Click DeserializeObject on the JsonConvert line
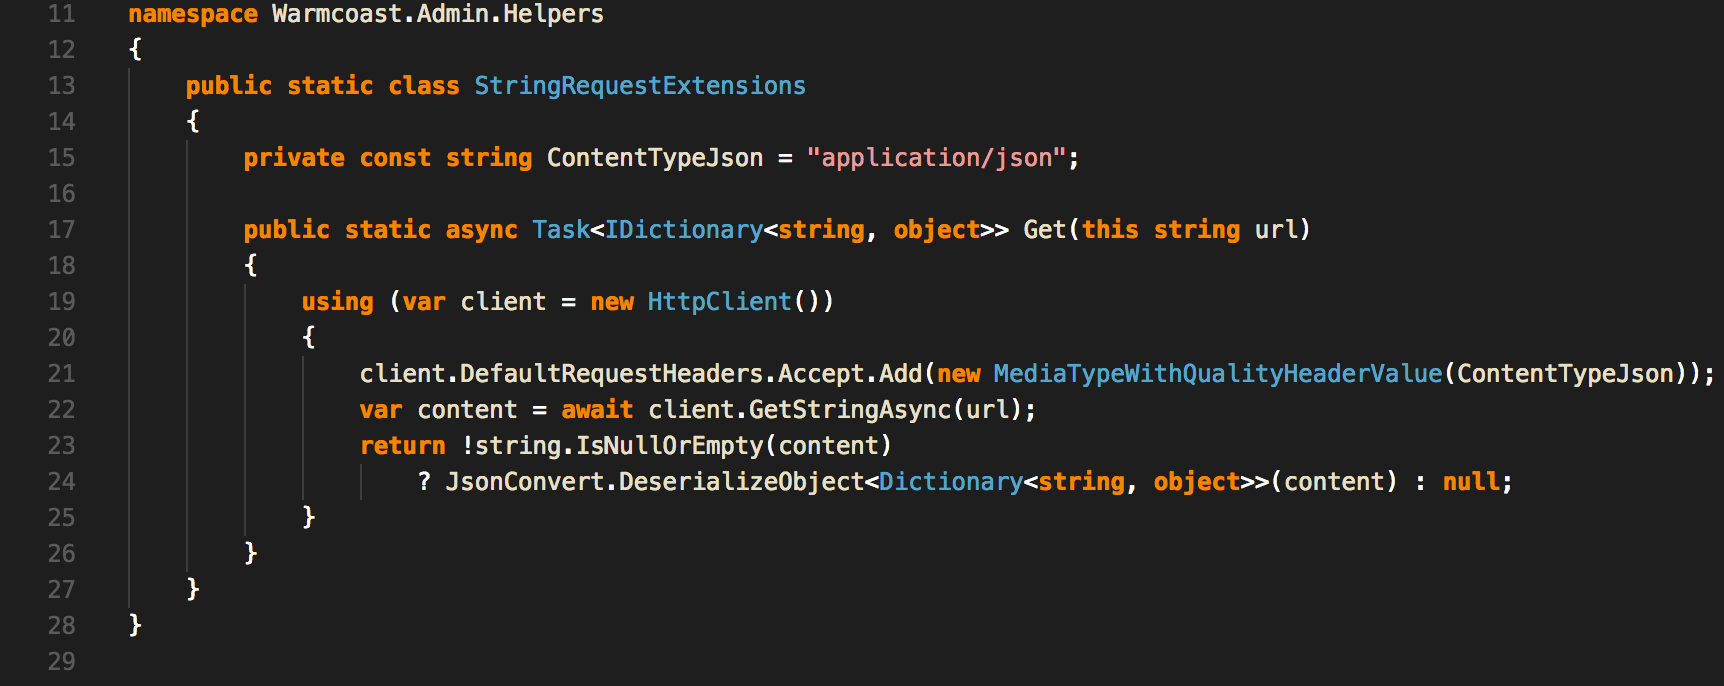 pos(741,482)
